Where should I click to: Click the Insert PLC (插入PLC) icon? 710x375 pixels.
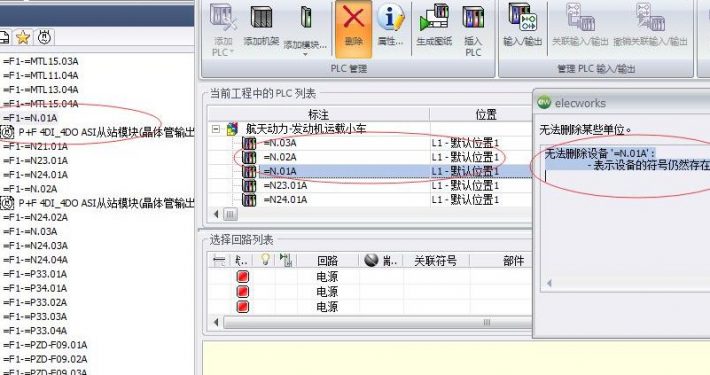(473, 17)
